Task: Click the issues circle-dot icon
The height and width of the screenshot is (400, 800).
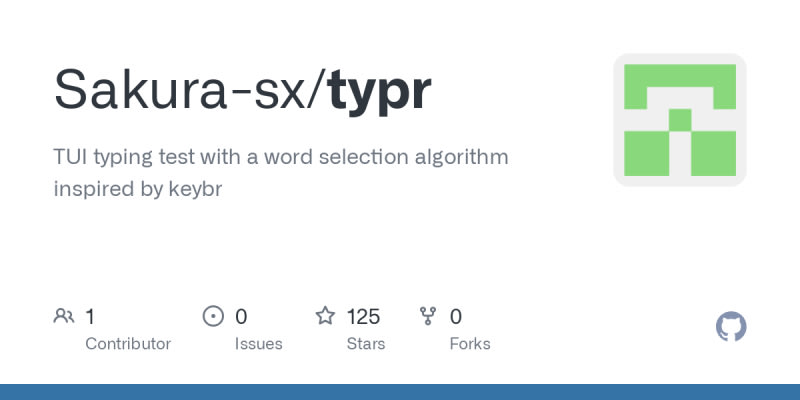Action: click(213, 316)
